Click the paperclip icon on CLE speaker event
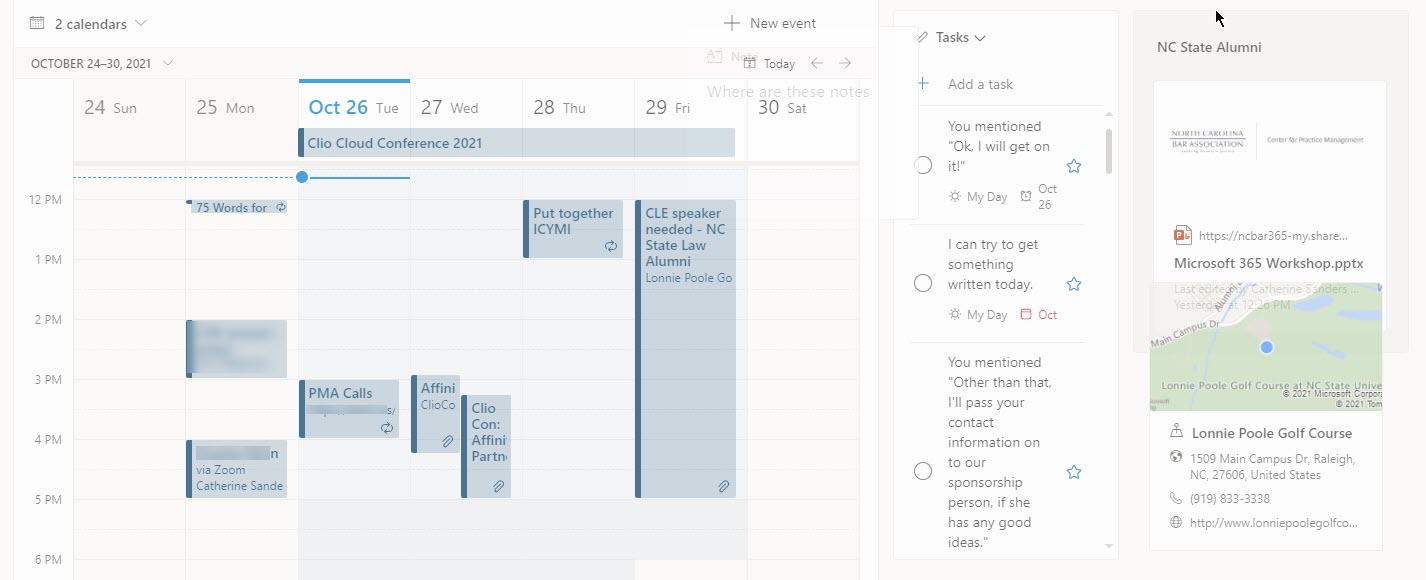 (x=723, y=487)
